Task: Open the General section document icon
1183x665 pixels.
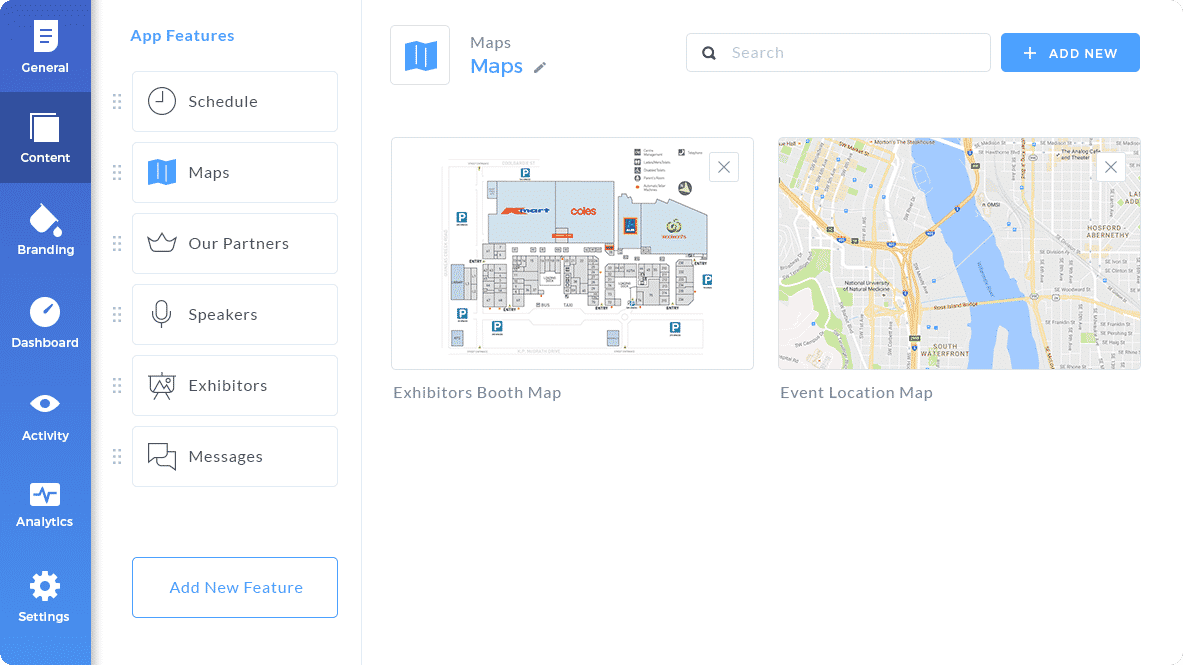Action: click(x=45, y=36)
